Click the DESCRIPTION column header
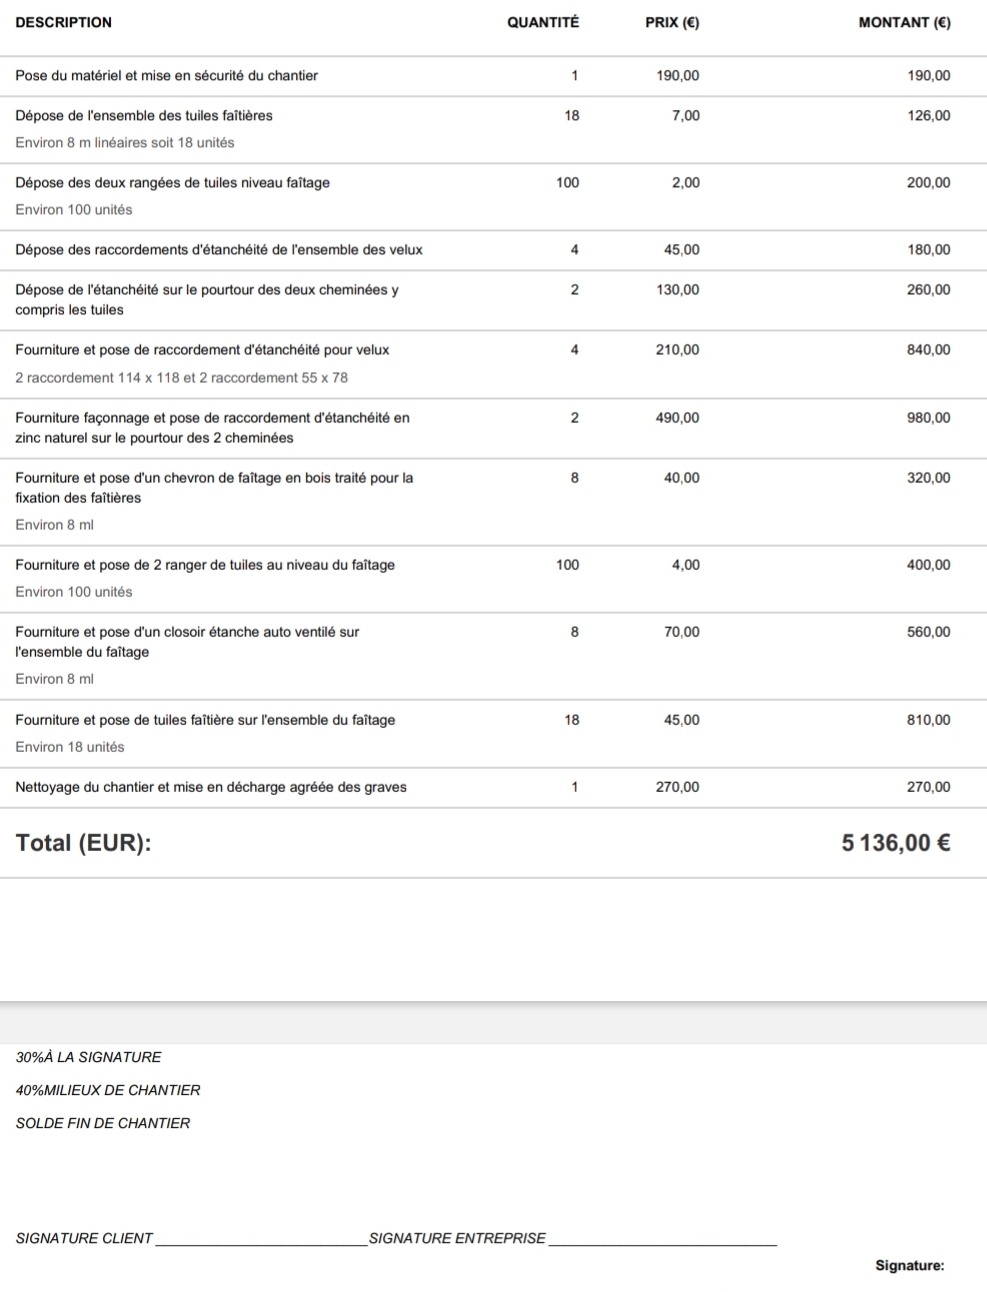987x1292 pixels. [x=63, y=22]
